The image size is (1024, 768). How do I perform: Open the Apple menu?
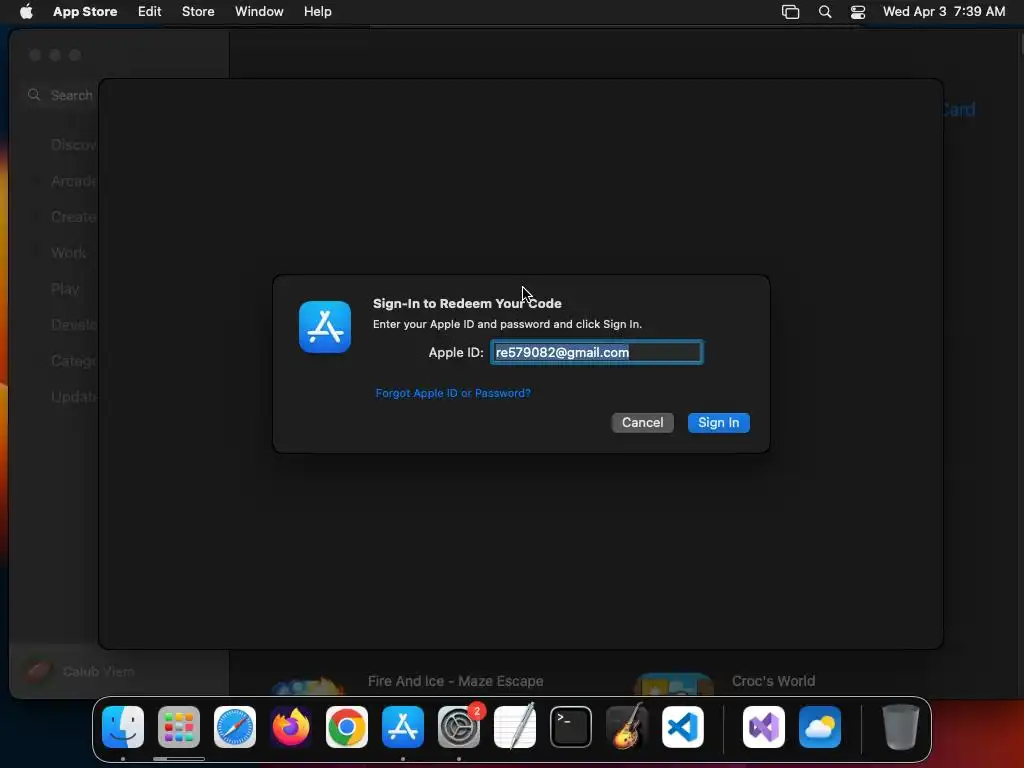click(26, 12)
